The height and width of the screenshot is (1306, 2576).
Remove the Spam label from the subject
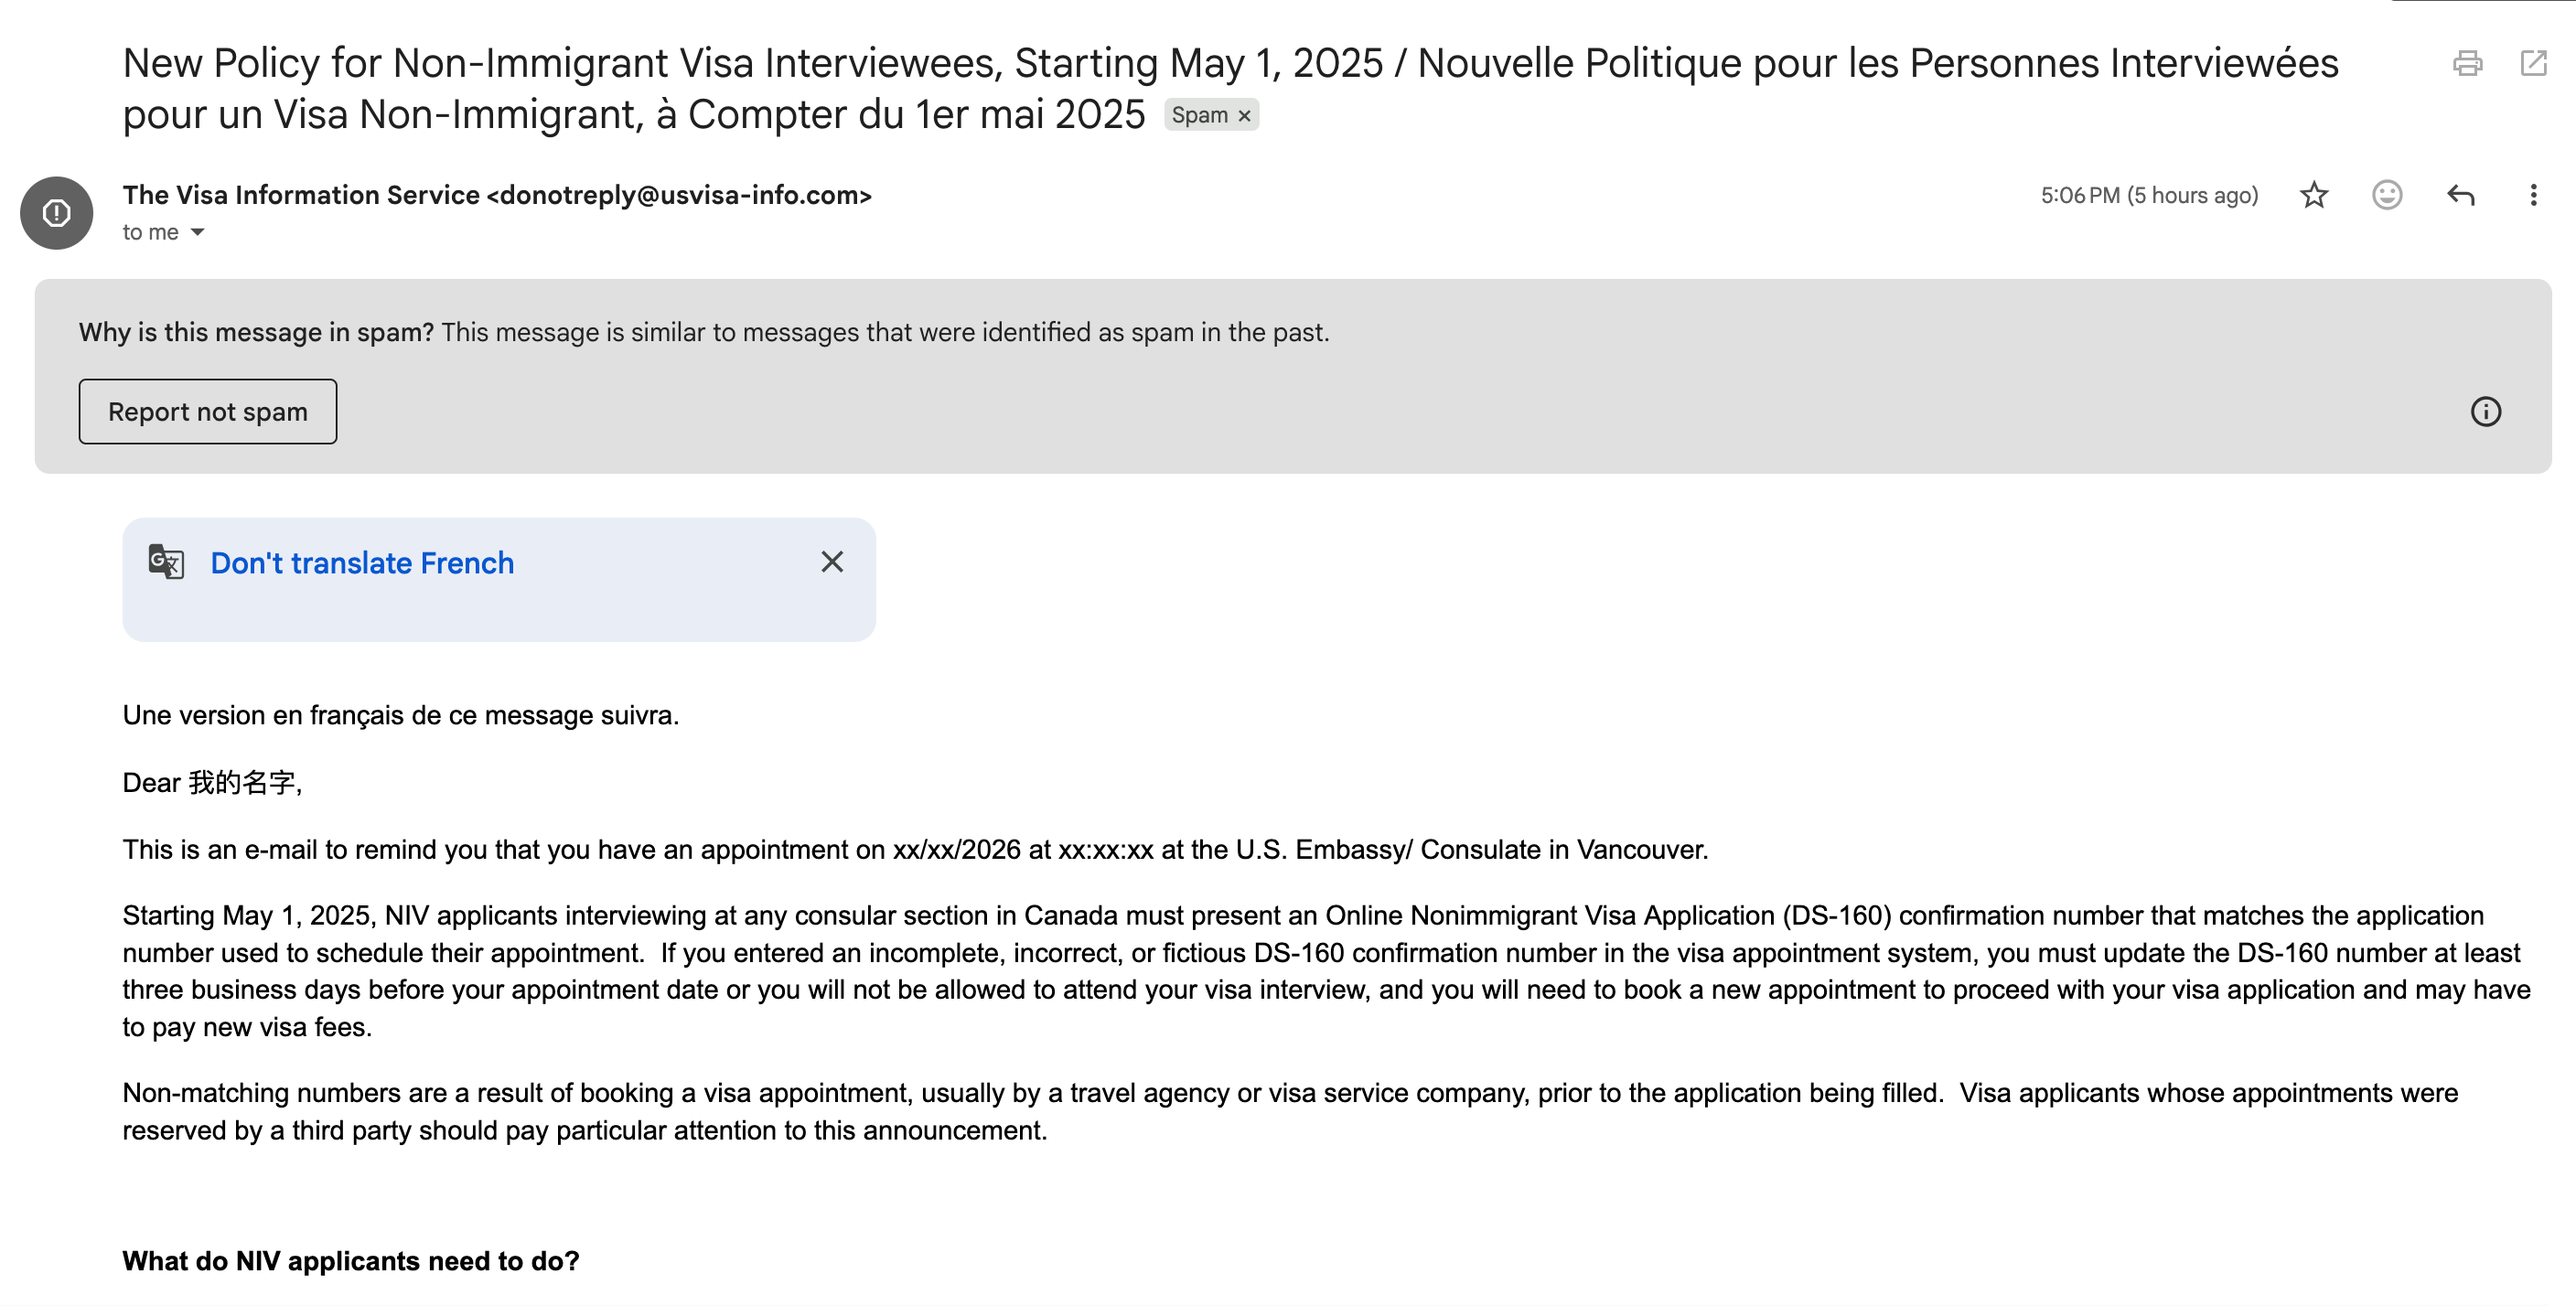[x=1245, y=116]
